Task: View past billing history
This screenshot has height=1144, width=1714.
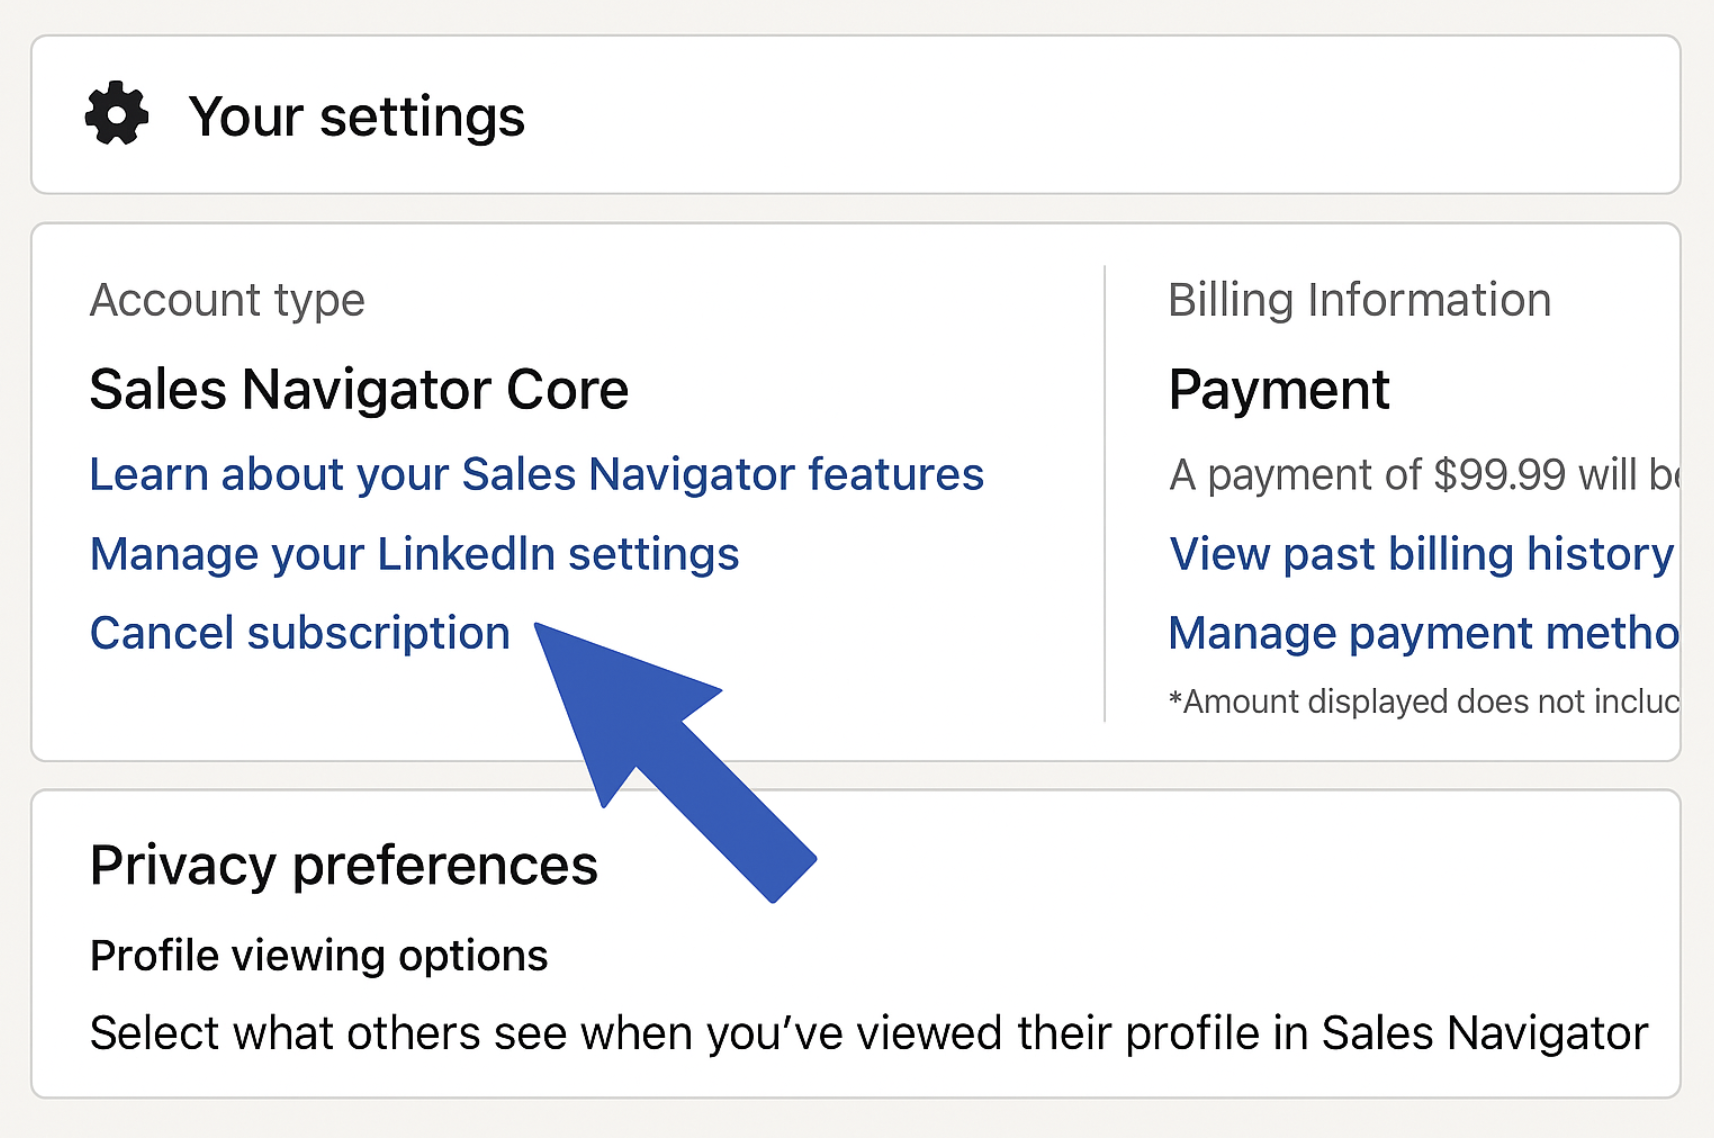Action: pos(1421,554)
